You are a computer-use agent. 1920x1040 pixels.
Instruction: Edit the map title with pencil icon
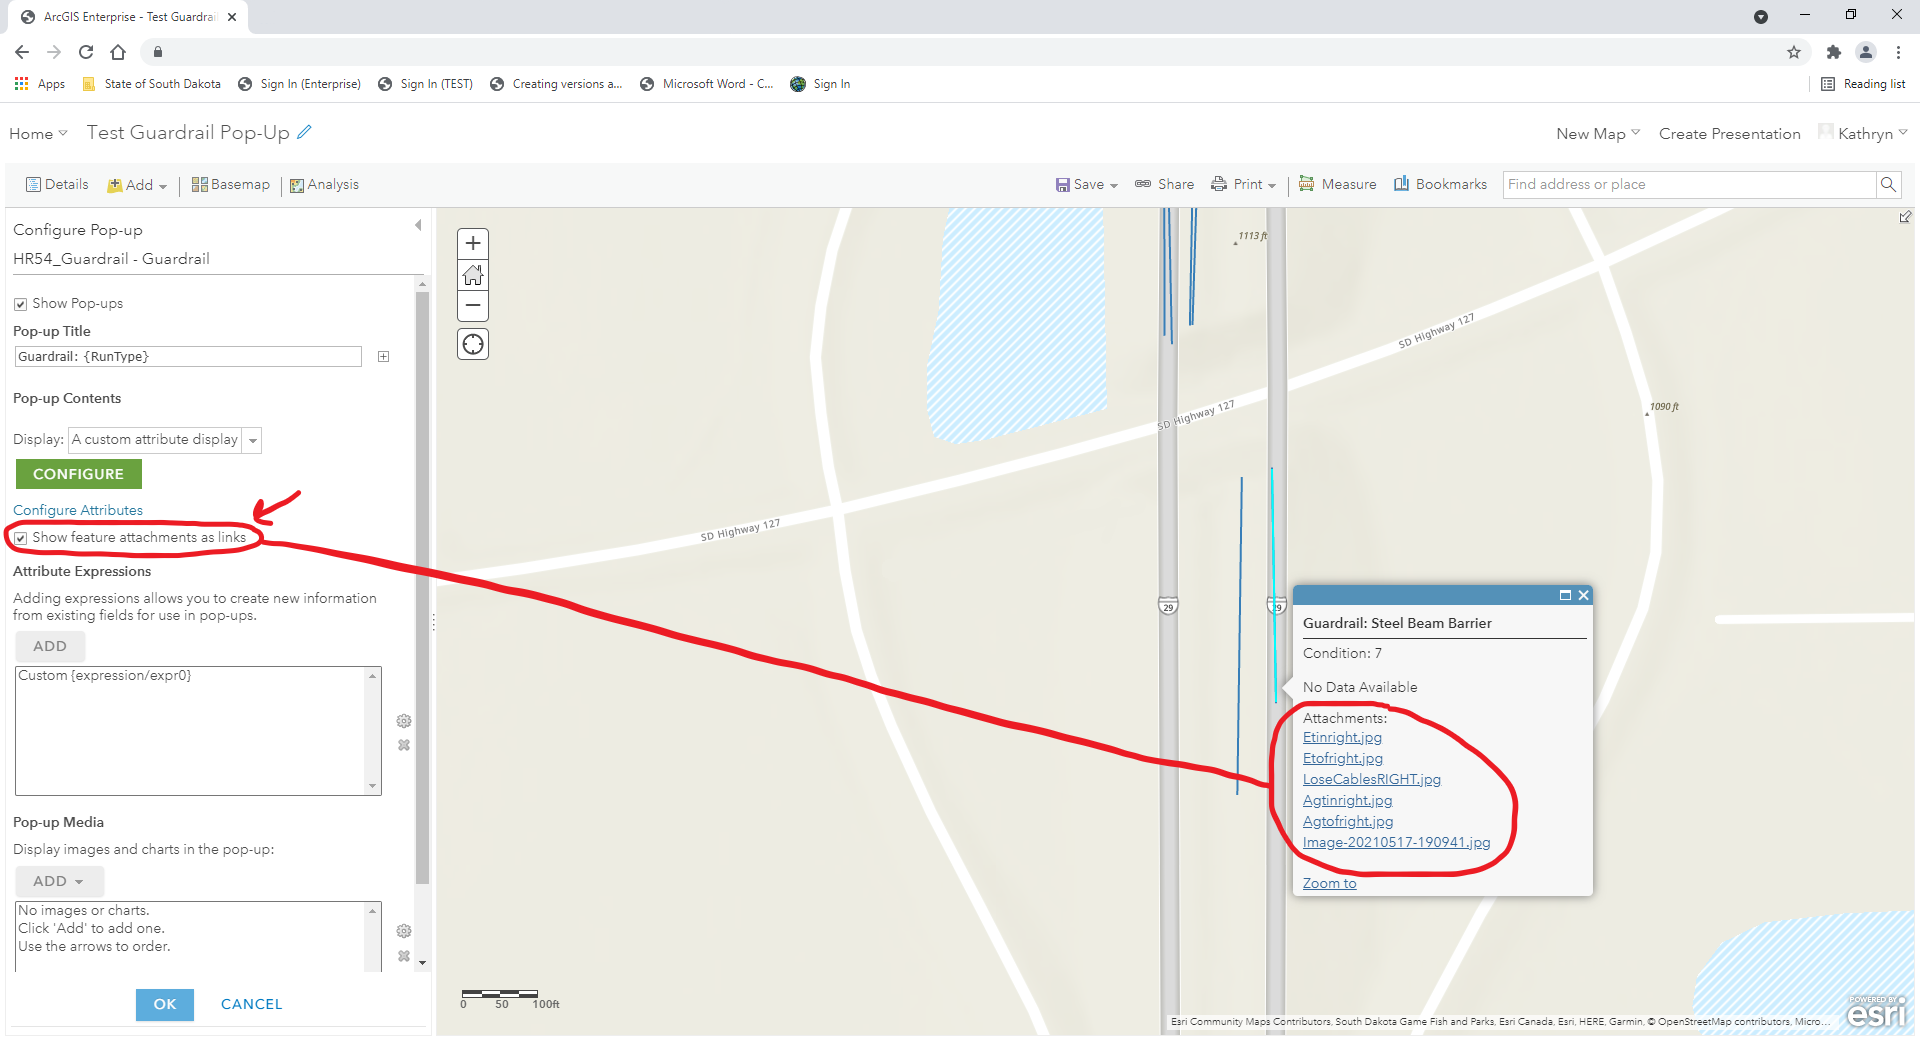click(x=305, y=132)
